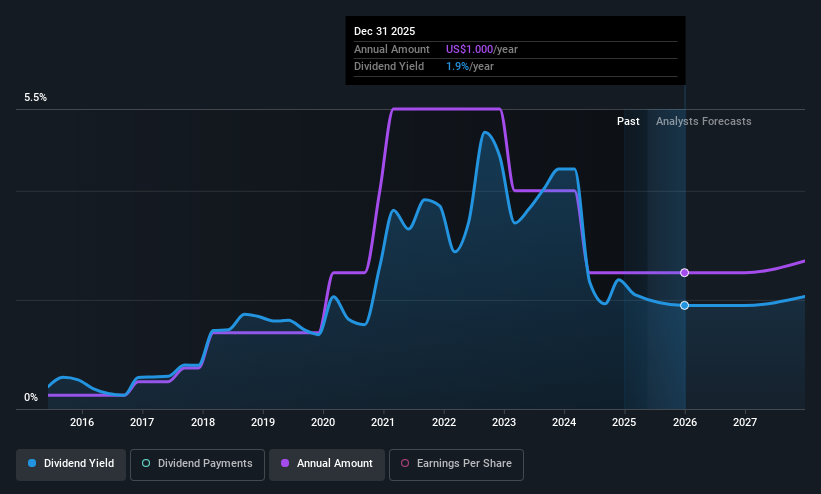Click the Past section label

(628, 122)
